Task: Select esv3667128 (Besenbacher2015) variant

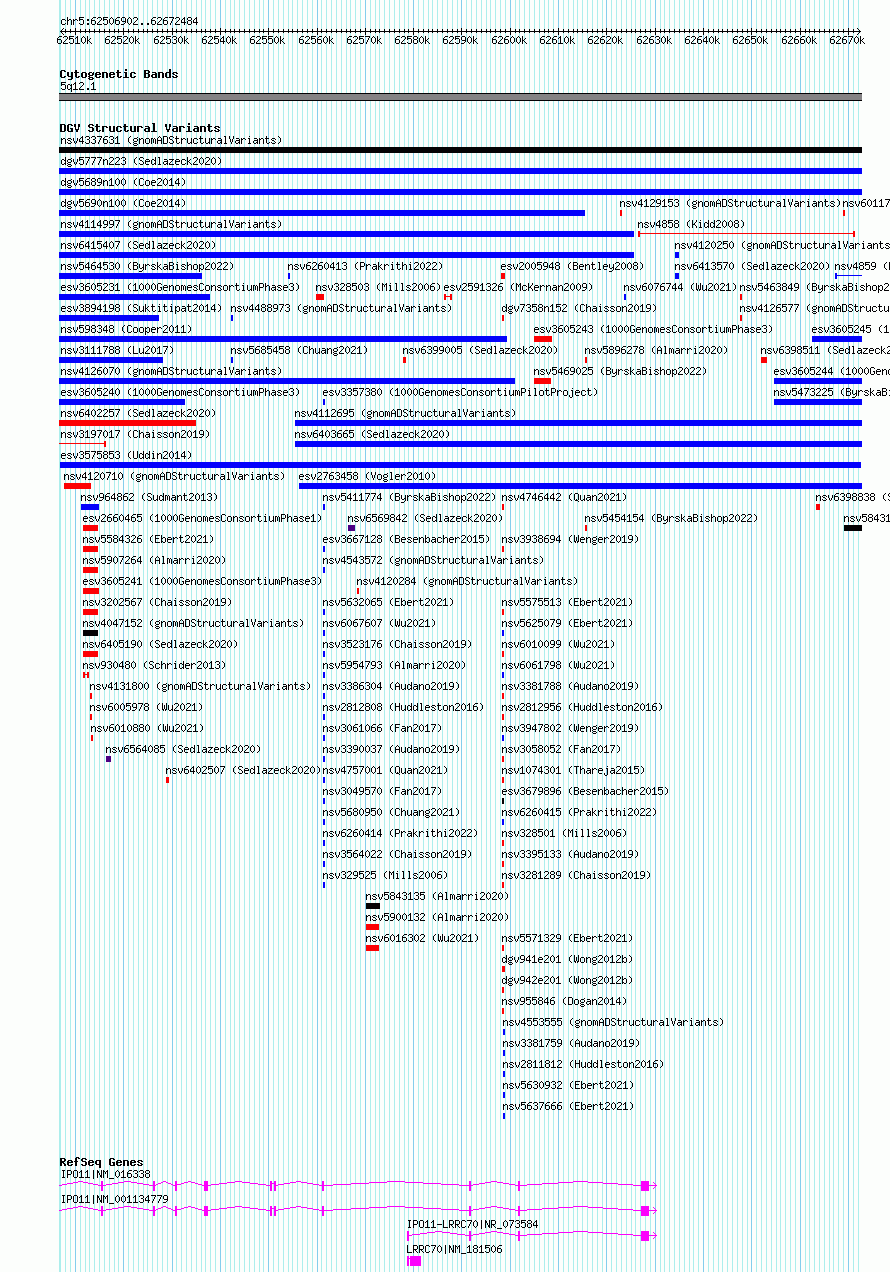Action: (406, 539)
